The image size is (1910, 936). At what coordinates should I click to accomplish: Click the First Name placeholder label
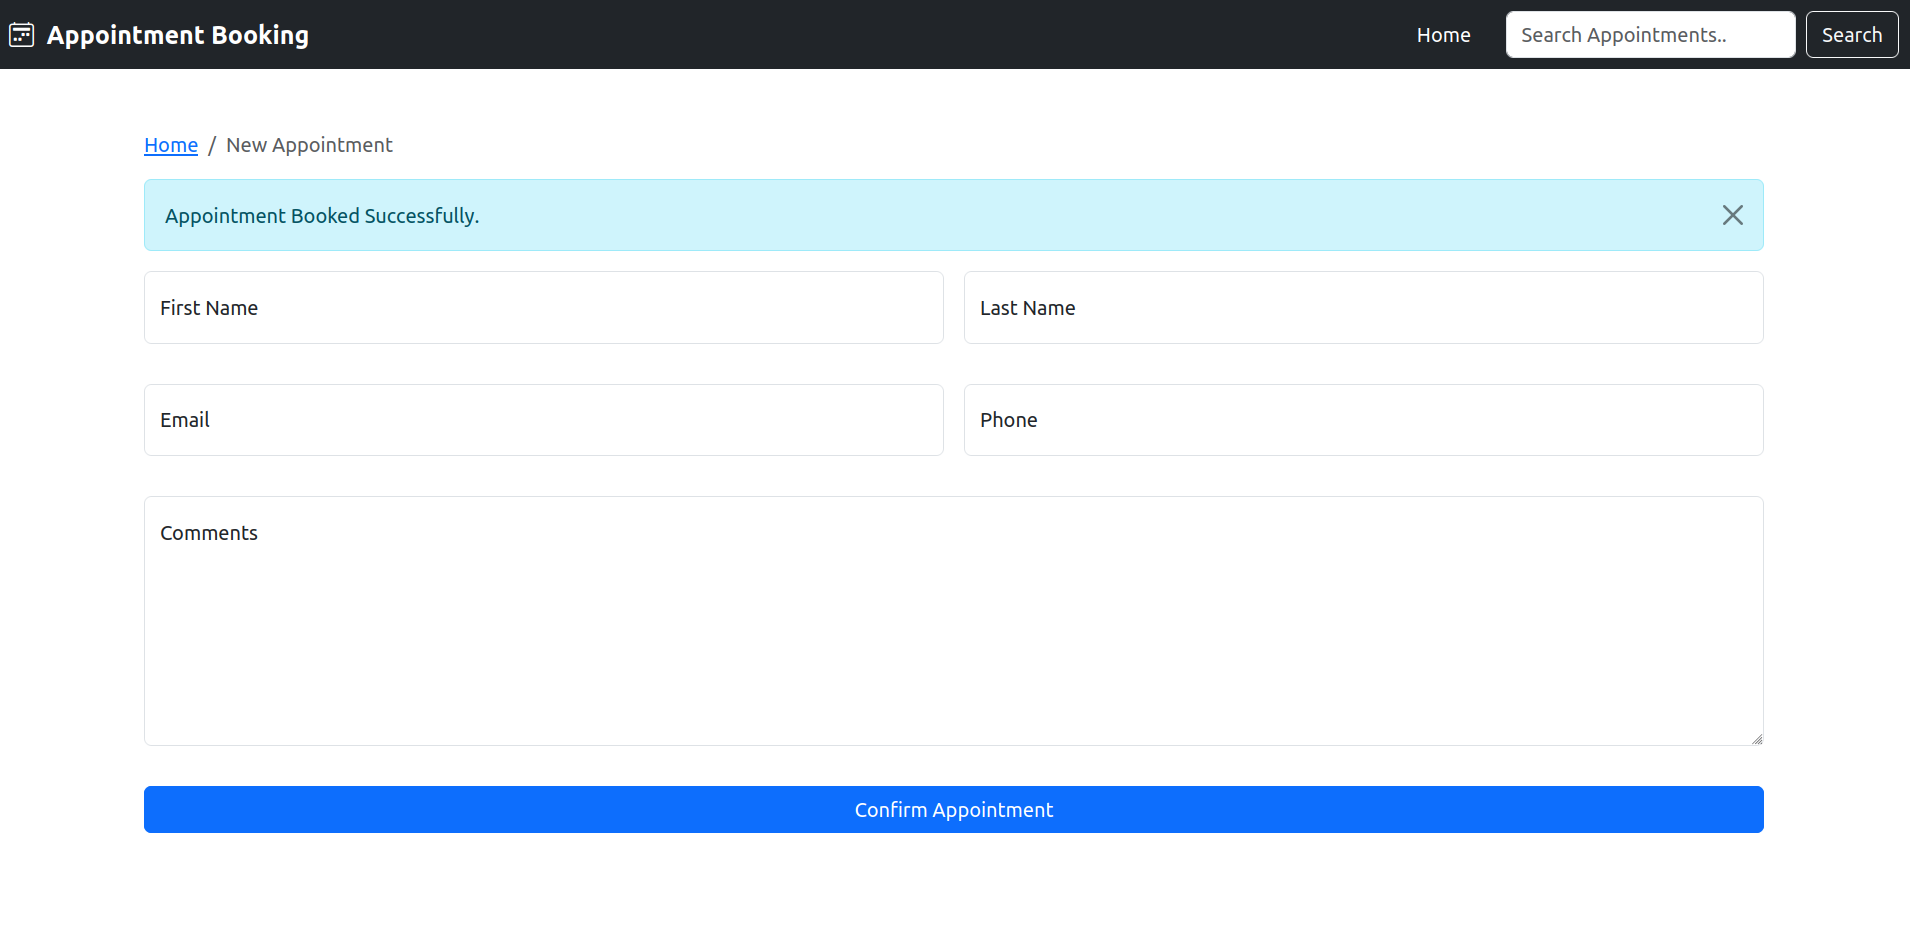coord(208,307)
